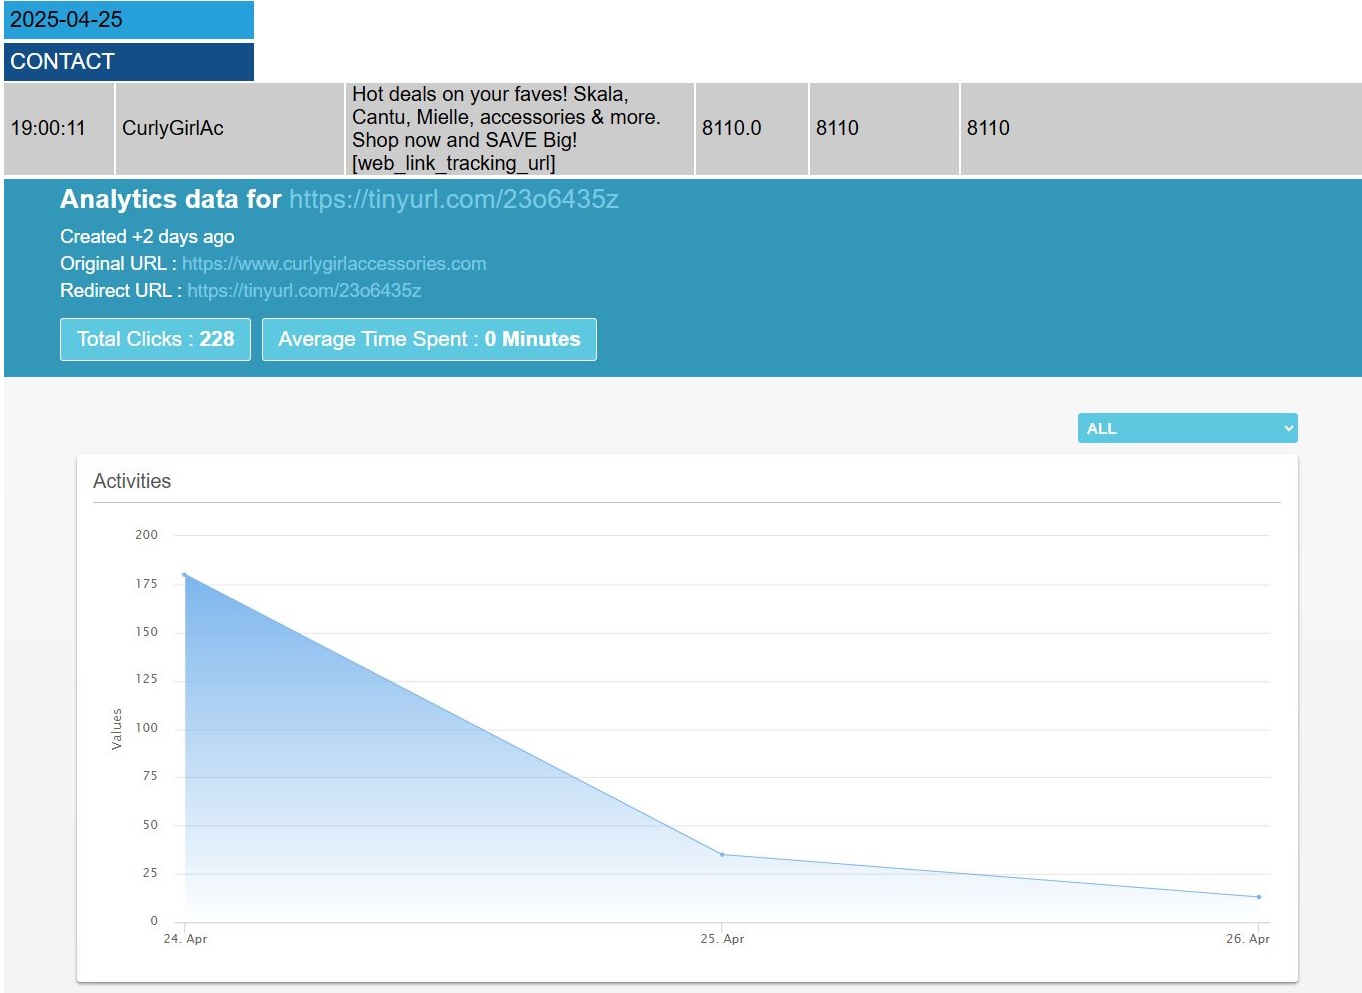The width and height of the screenshot is (1362, 993).
Task: Select the 25 Apr chart data point
Action: pos(722,854)
